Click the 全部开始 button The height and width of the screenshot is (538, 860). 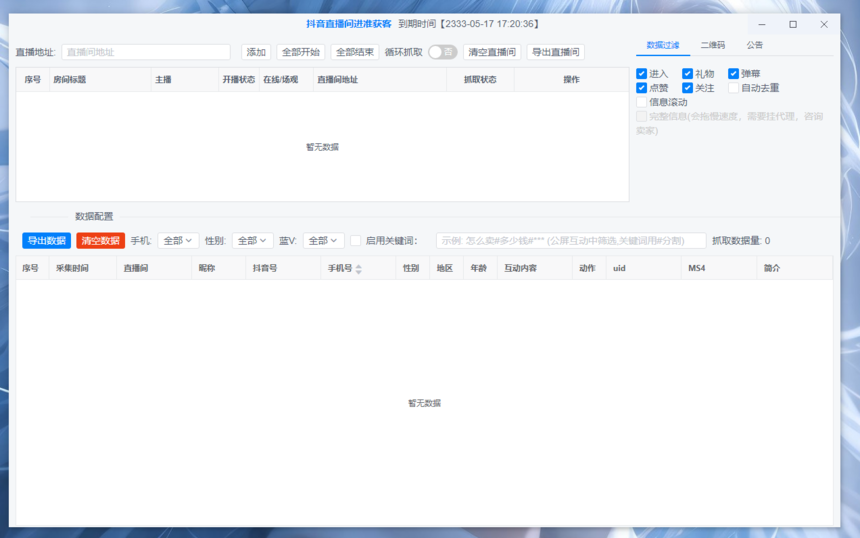301,52
